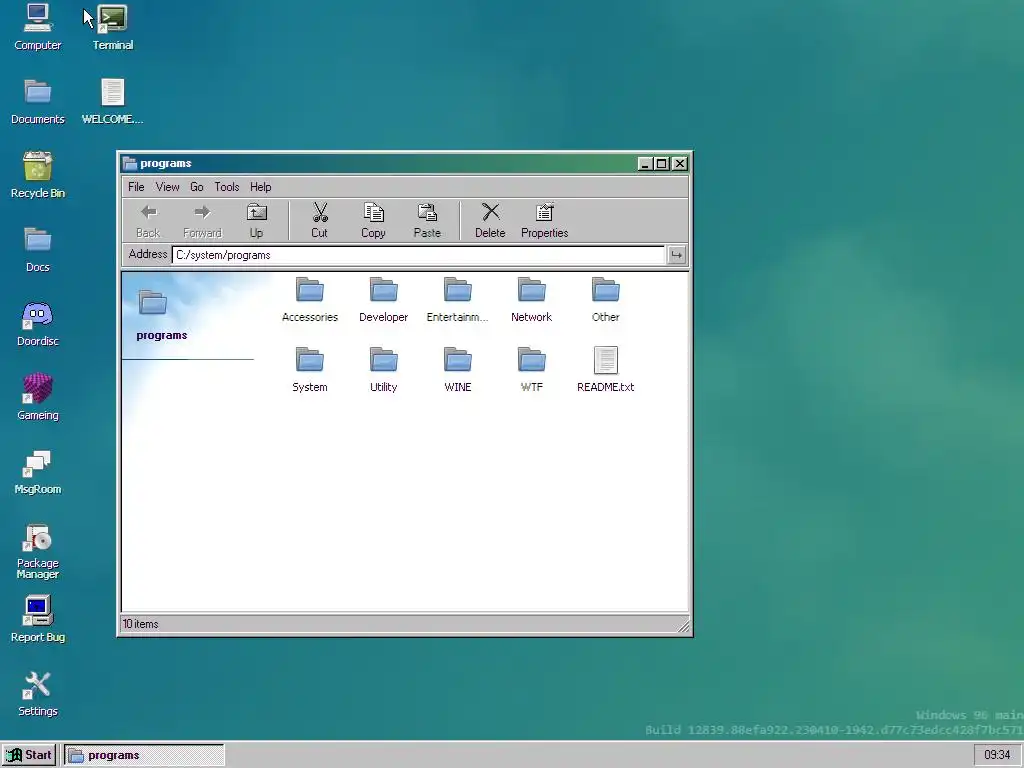
Task: Click the address bar path field
Action: [418, 255]
